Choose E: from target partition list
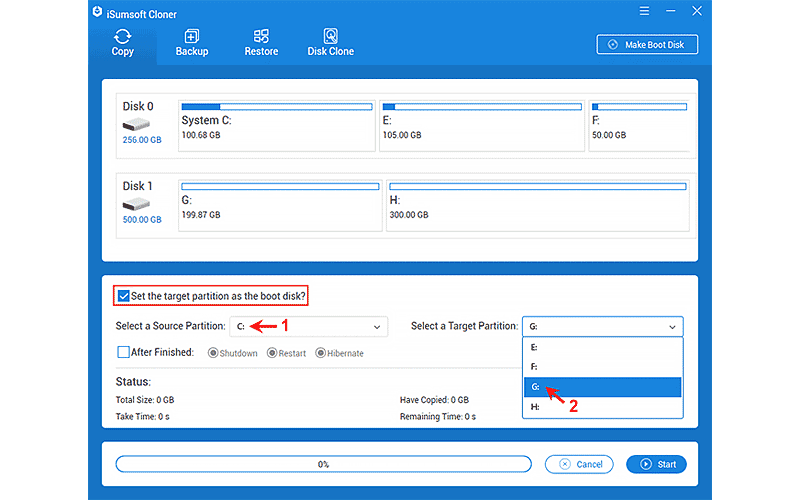 [x=603, y=347]
